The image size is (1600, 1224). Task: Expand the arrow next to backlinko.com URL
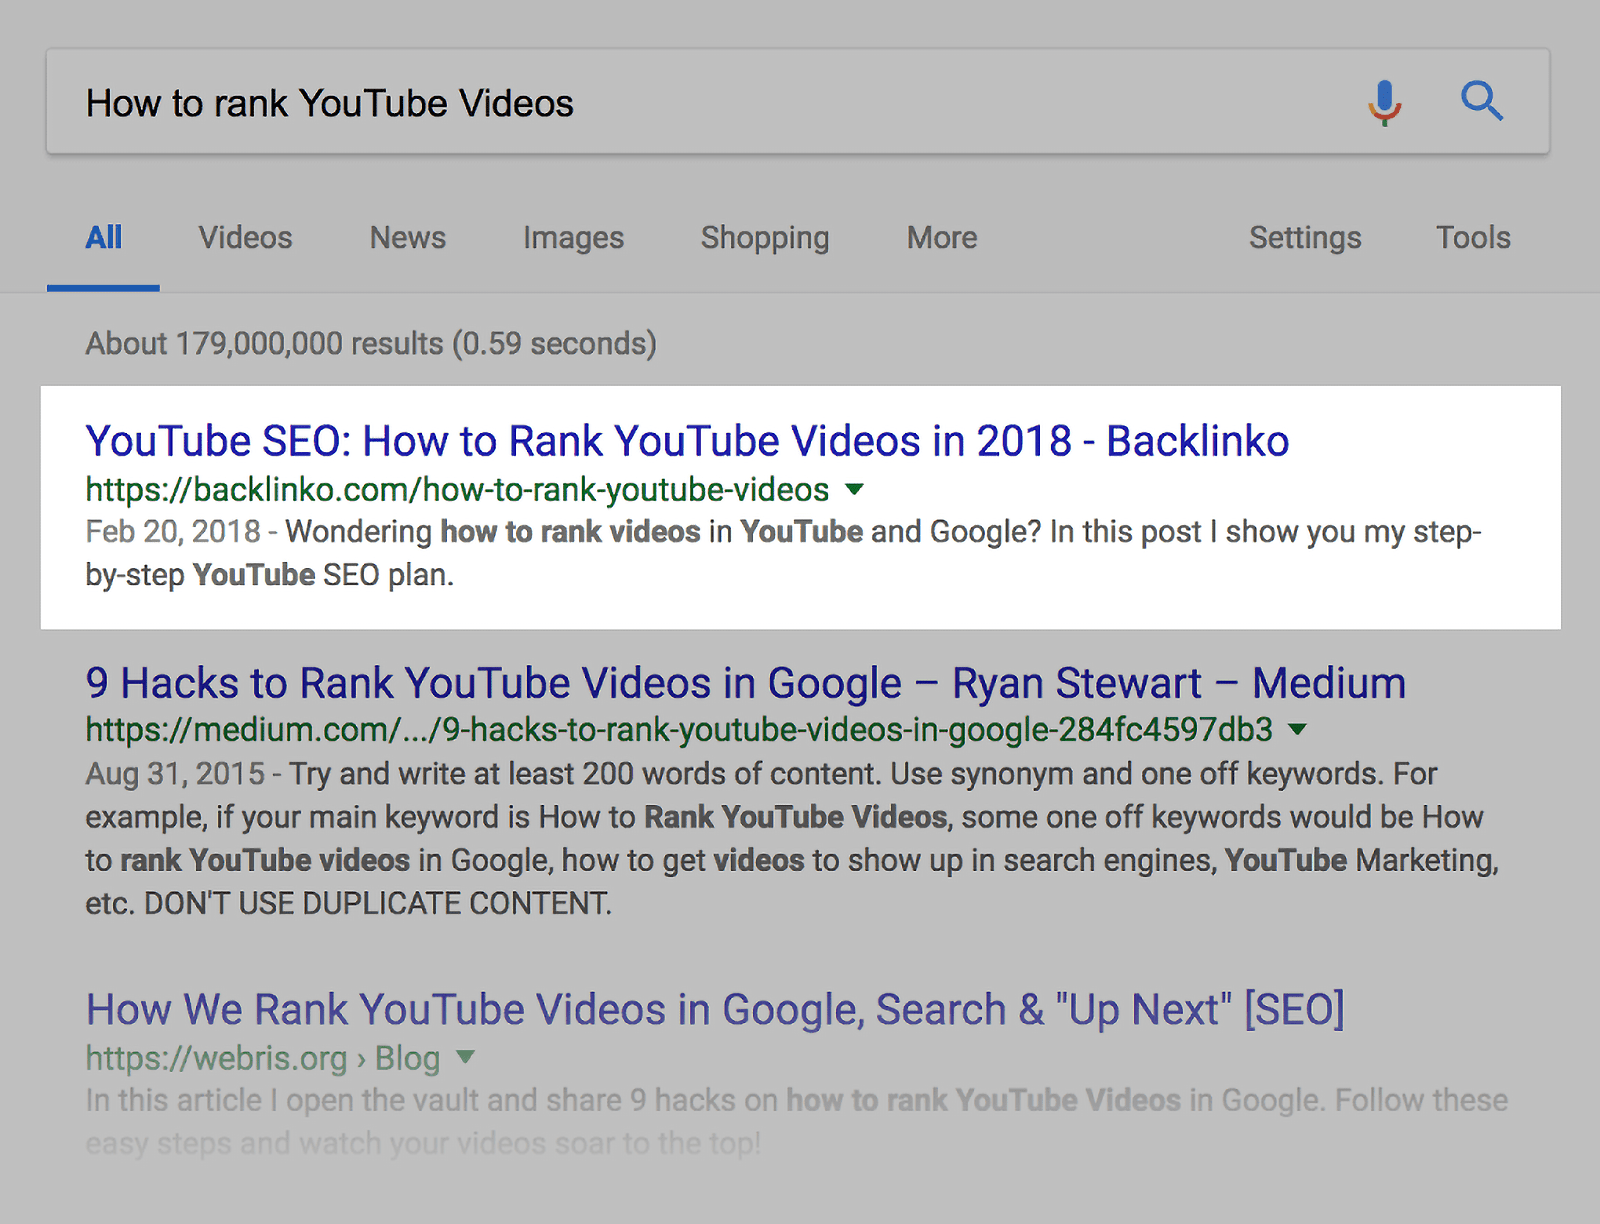point(855,490)
